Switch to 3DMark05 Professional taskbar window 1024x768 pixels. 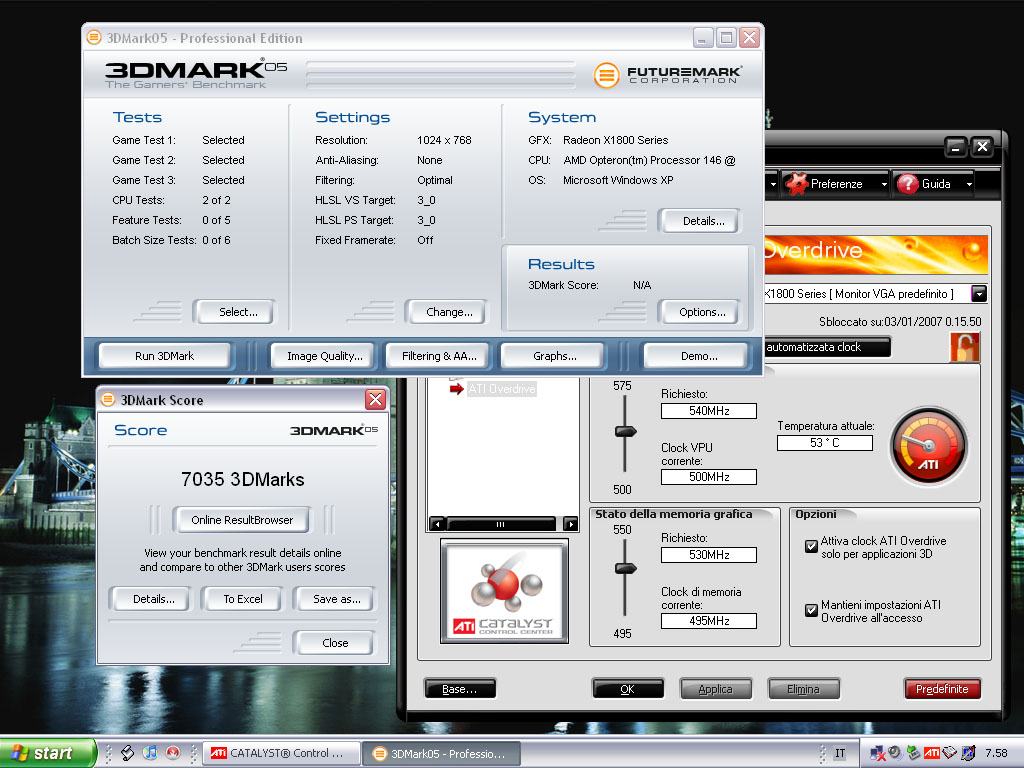pos(441,754)
